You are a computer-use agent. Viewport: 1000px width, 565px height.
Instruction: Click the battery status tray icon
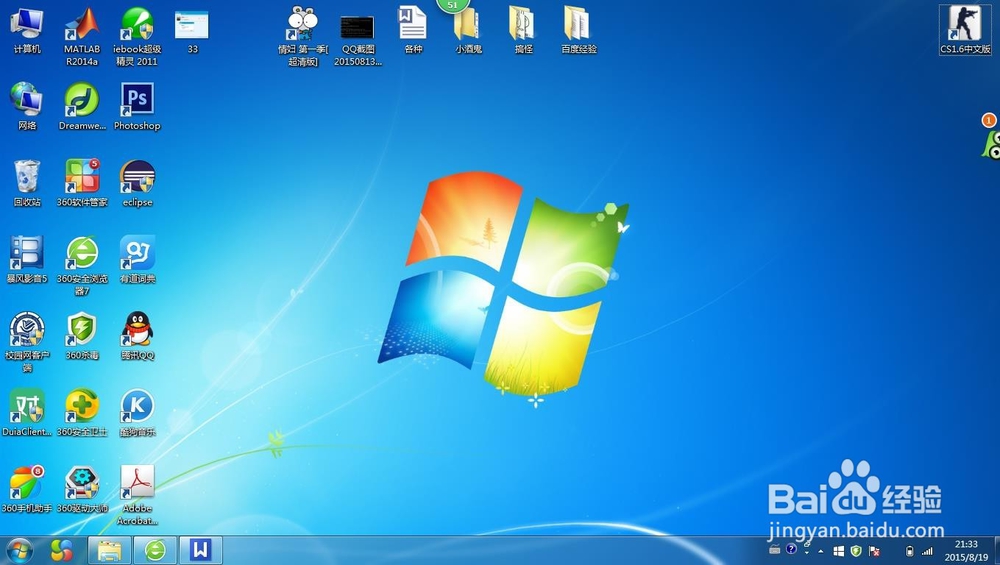point(909,551)
